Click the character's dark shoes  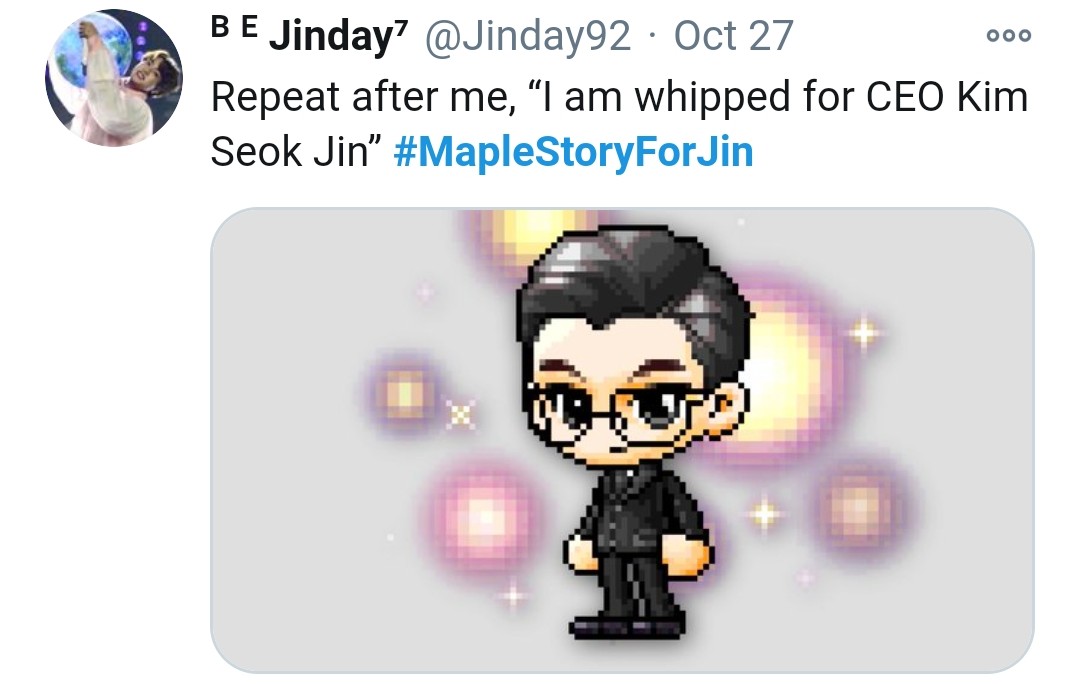coord(627,627)
